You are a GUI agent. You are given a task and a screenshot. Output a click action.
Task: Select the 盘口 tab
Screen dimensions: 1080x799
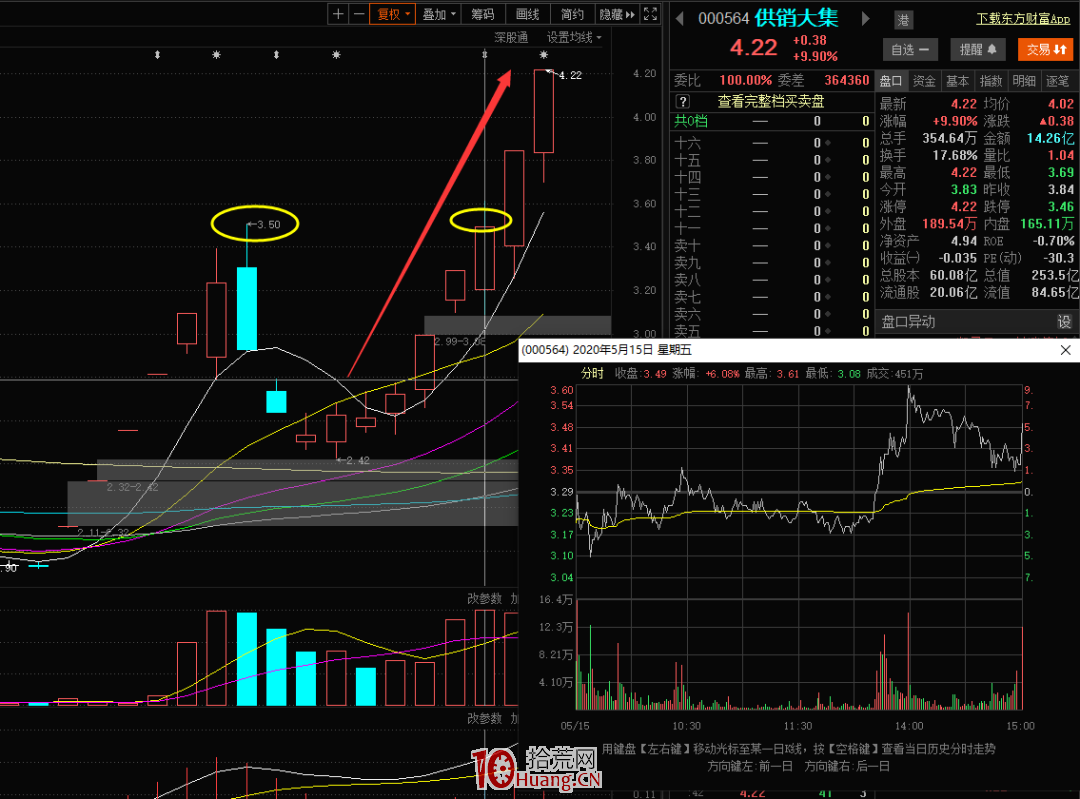coord(891,81)
